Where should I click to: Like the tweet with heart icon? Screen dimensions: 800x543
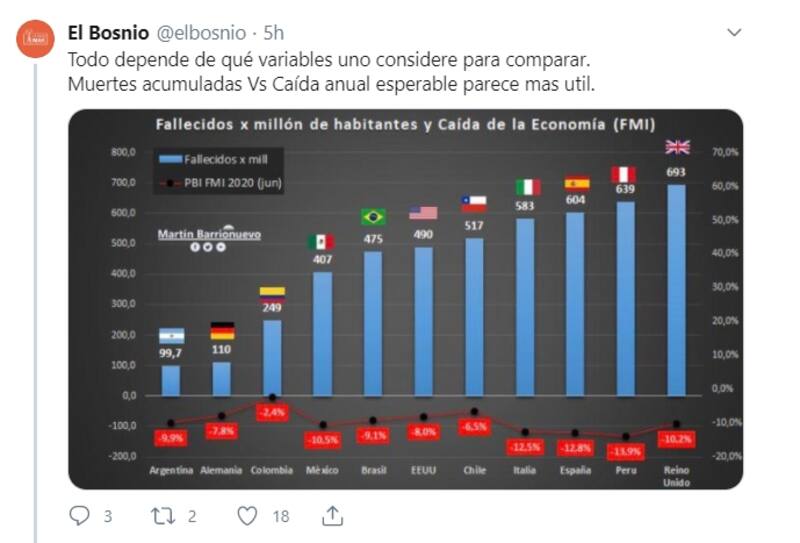[x=248, y=515]
